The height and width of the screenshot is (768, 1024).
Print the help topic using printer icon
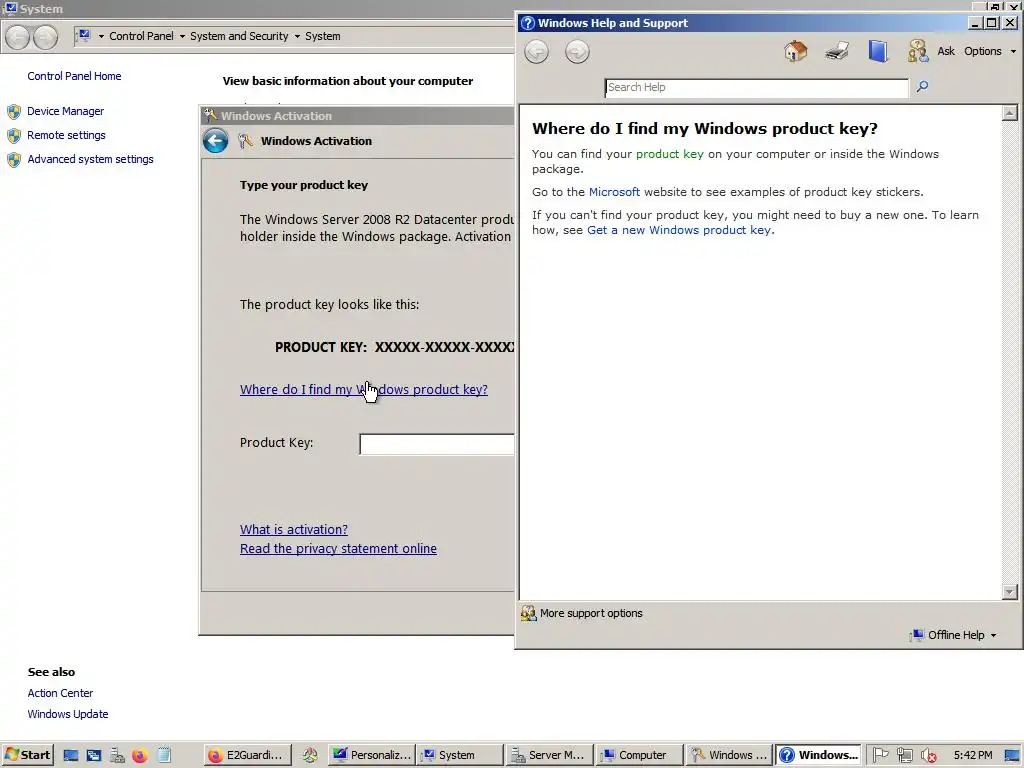pos(837,51)
